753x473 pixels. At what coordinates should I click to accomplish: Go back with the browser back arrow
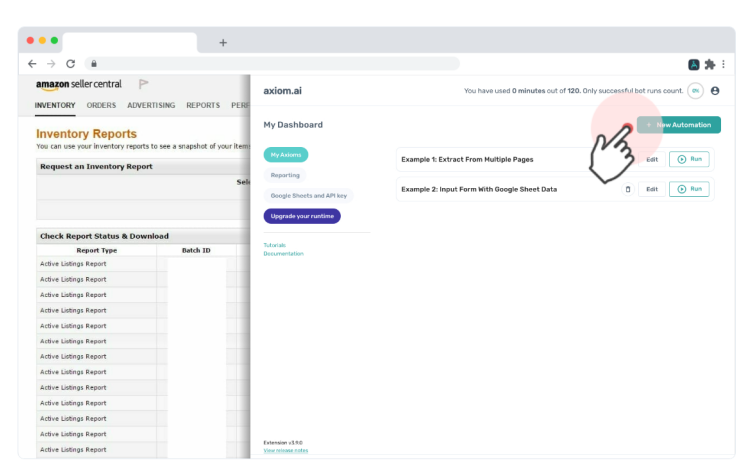point(32,64)
